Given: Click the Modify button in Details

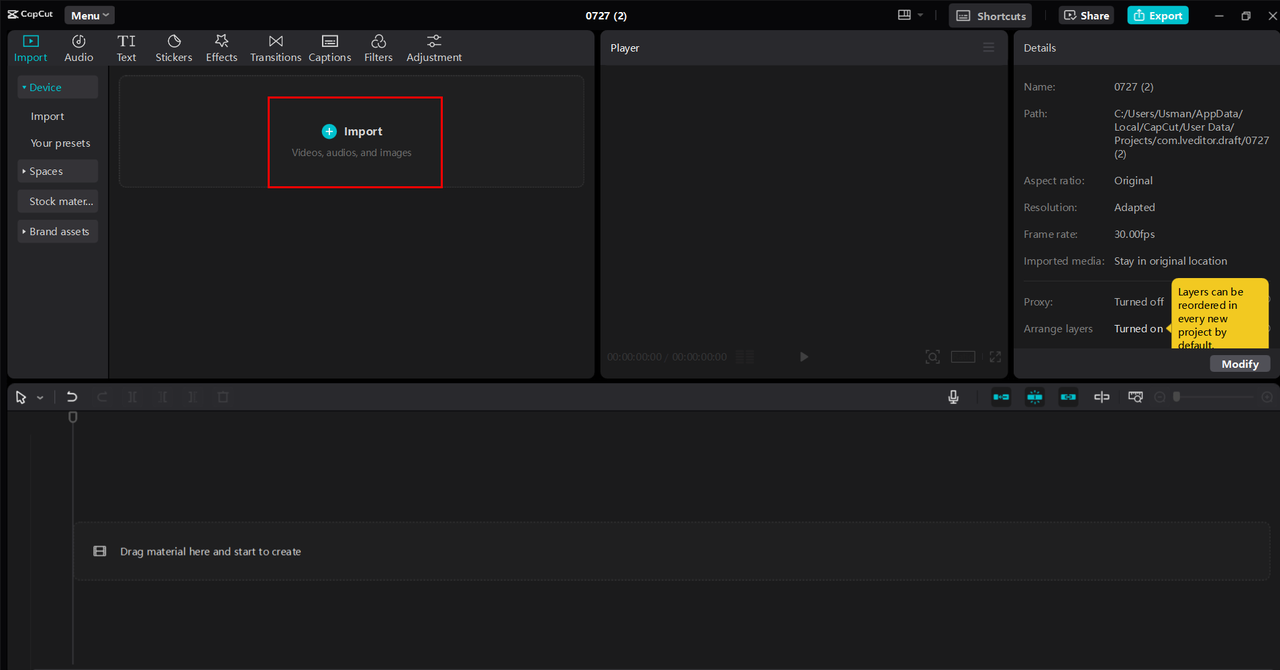Looking at the screenshot, I should point(1240,364).
